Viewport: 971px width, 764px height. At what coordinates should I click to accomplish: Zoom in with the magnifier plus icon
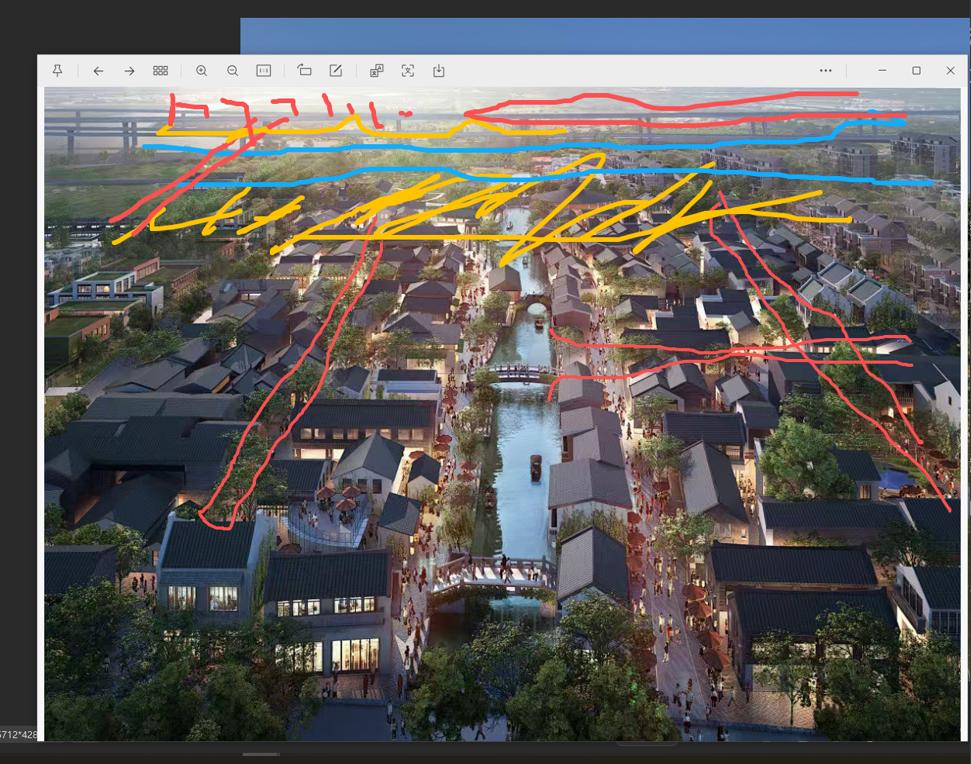coord(202,71)
